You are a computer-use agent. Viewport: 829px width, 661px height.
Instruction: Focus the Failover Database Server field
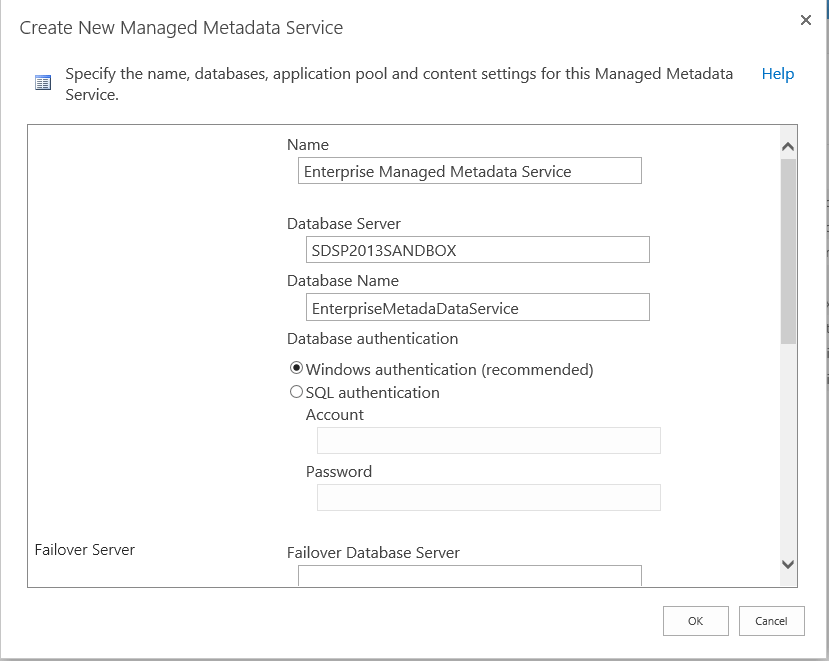tap(469, 575)
